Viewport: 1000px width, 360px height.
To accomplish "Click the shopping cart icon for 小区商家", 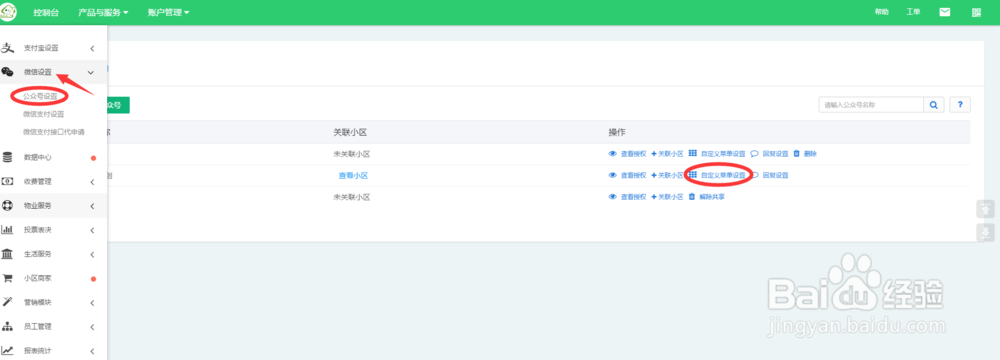I will pos(7,278).
